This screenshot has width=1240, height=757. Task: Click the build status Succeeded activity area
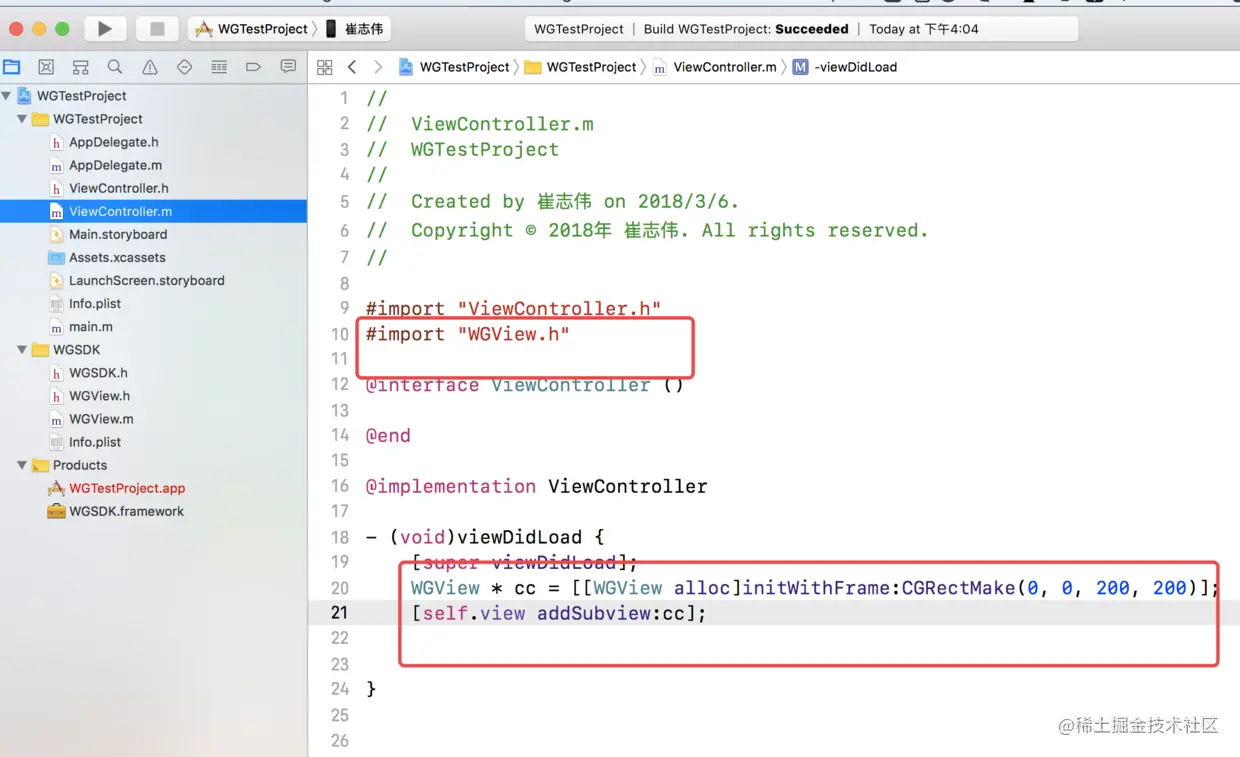801,29
